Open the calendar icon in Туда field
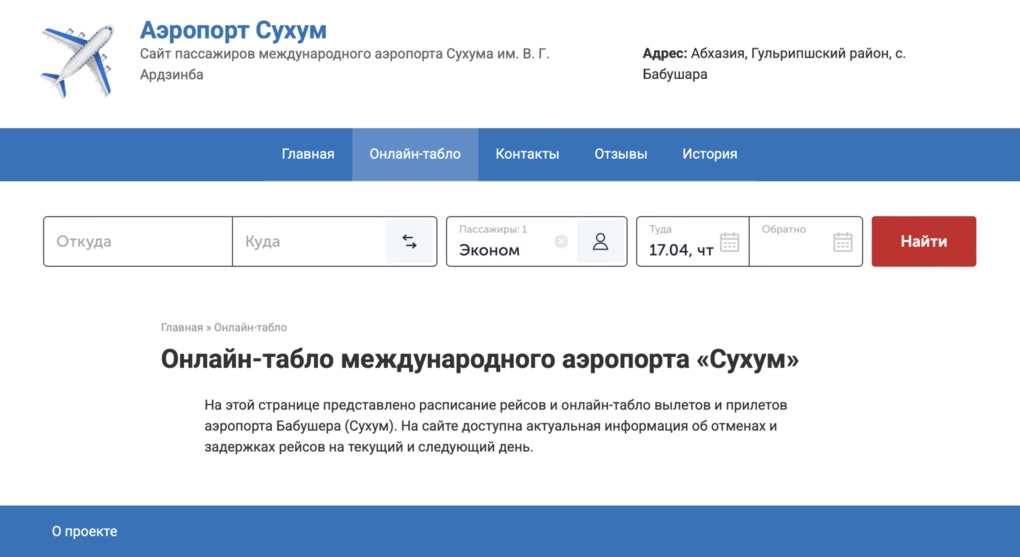1020x557 pixels. (x=729, y=242)
